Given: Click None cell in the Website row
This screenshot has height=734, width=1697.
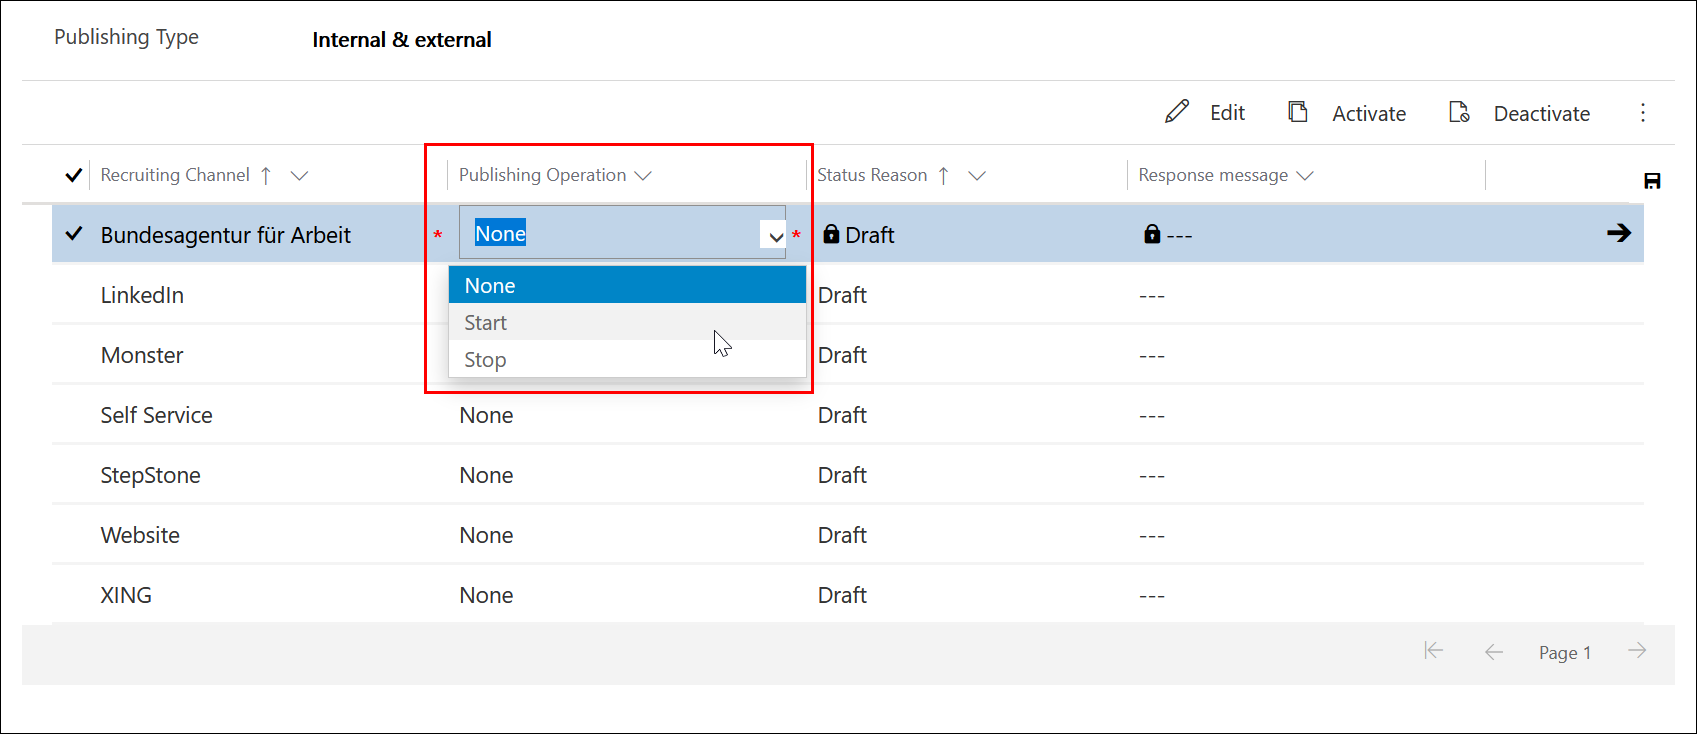Looking at the screenshot, I should pyautogui.click(x=486, y=535).
